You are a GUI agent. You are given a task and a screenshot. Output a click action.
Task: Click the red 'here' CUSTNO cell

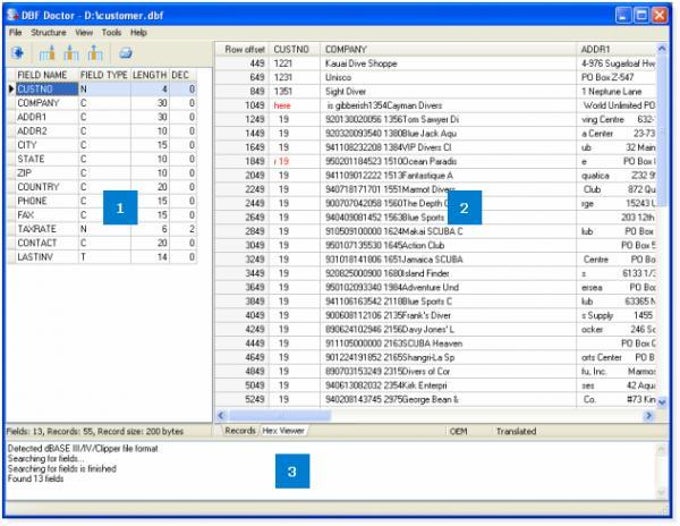tap(294, 105)
